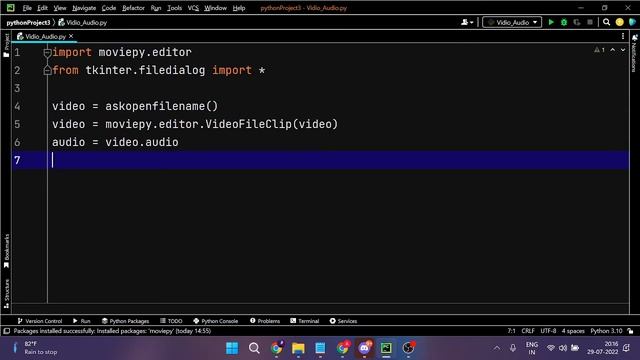This screenshot has width=640, height=360.
Task: Open the Python Packages tool window
Action: click(125, 321)
